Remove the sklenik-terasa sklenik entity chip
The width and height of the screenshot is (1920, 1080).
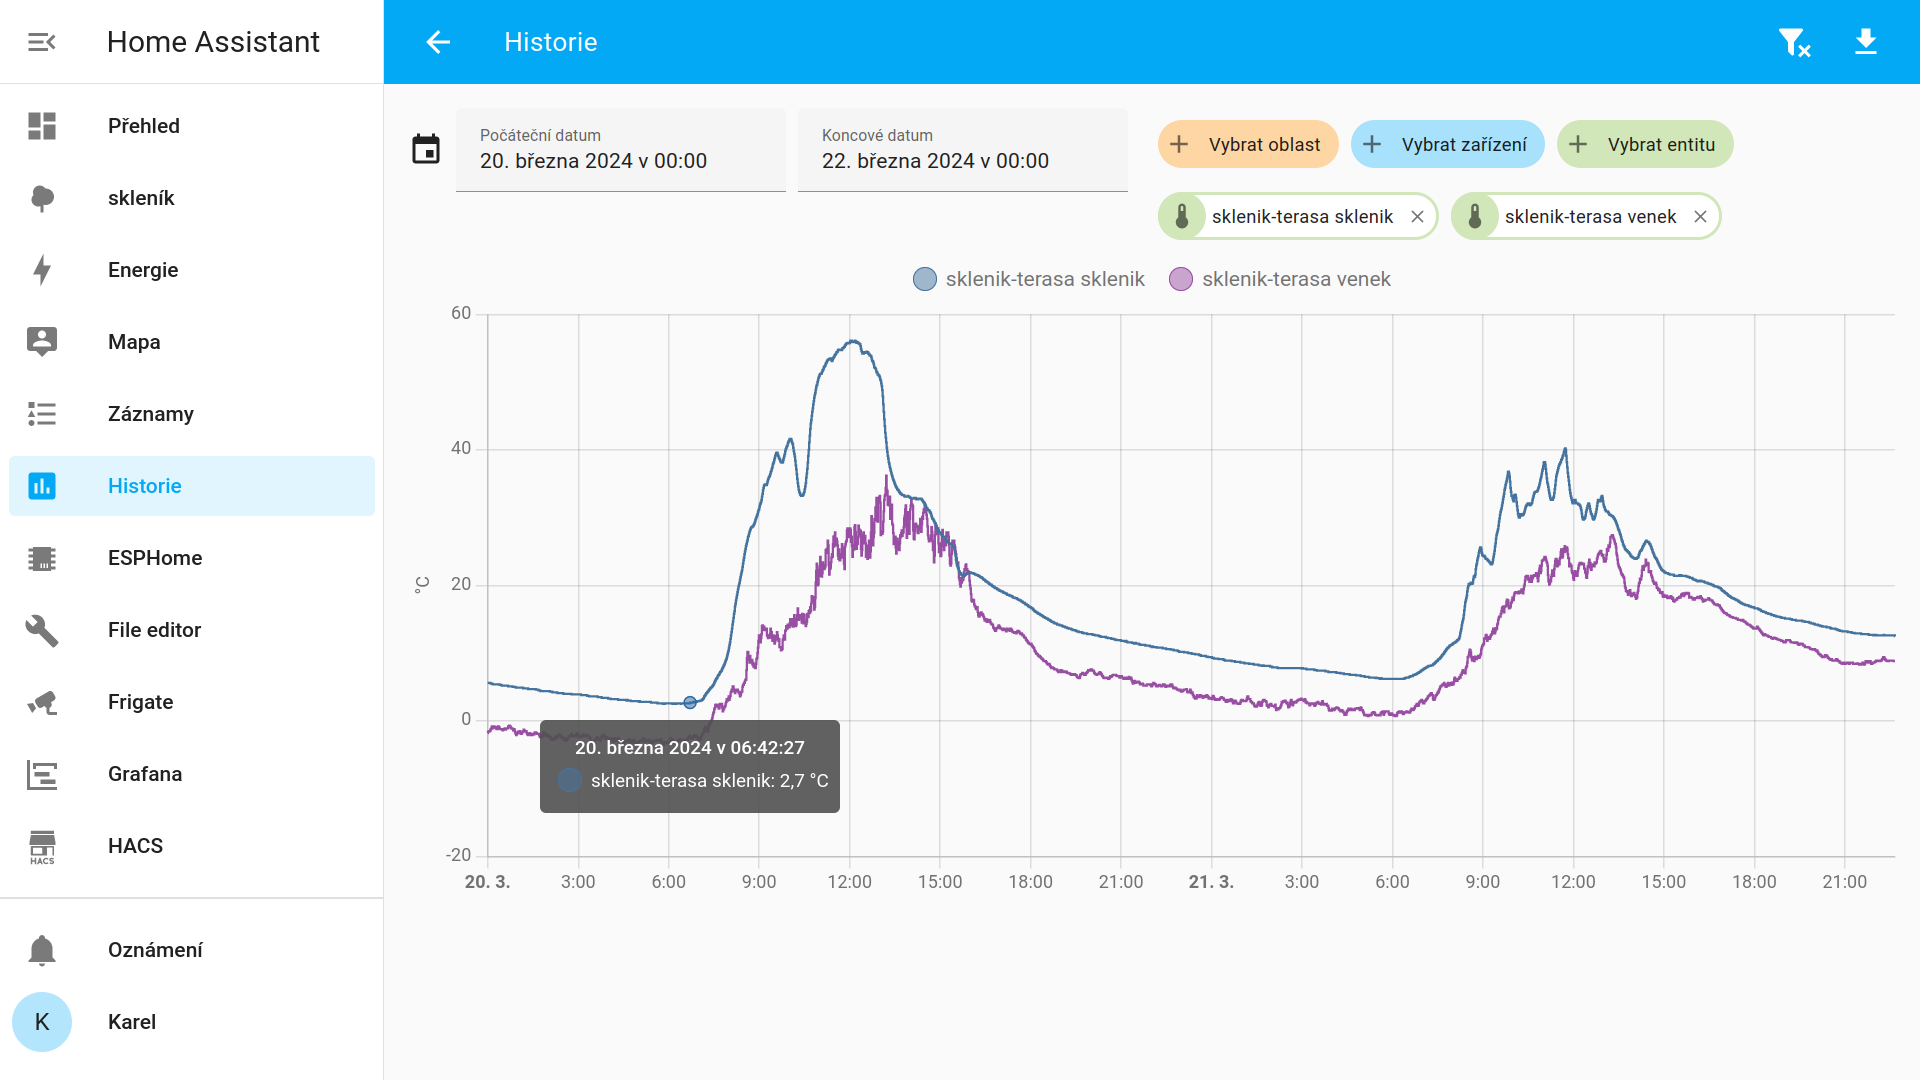pos(1417,217)
